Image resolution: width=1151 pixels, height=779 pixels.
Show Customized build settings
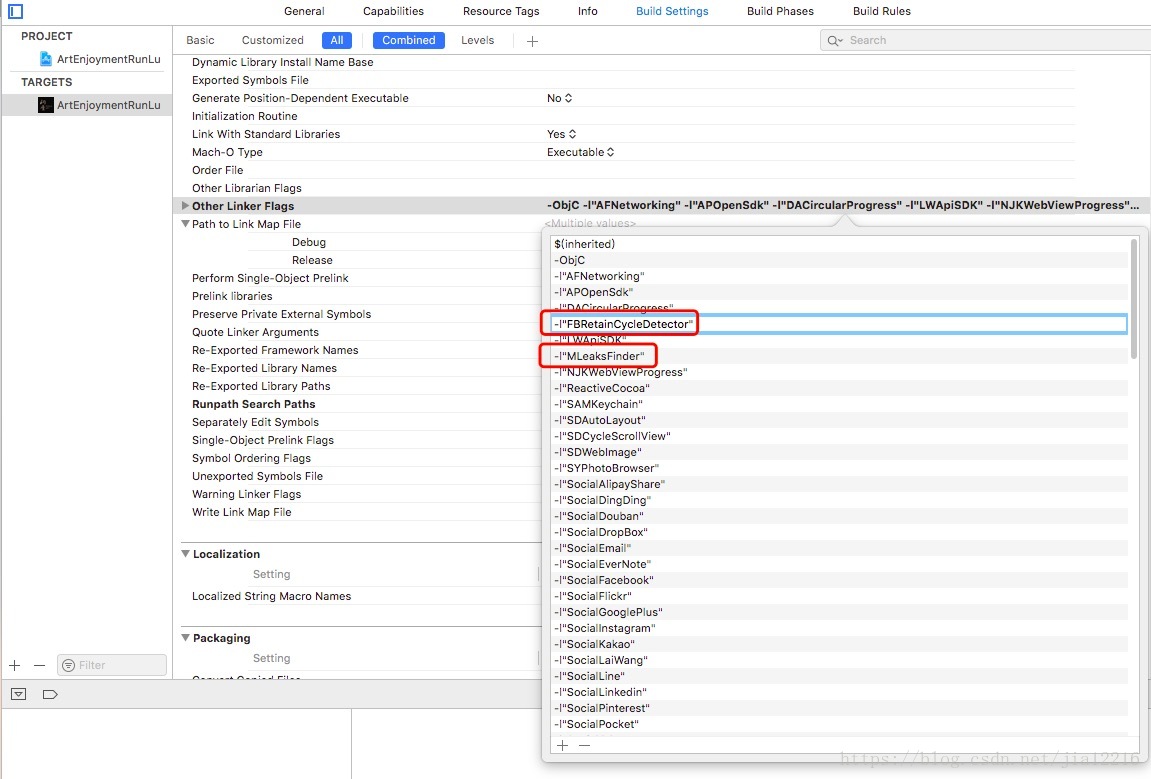272,40
